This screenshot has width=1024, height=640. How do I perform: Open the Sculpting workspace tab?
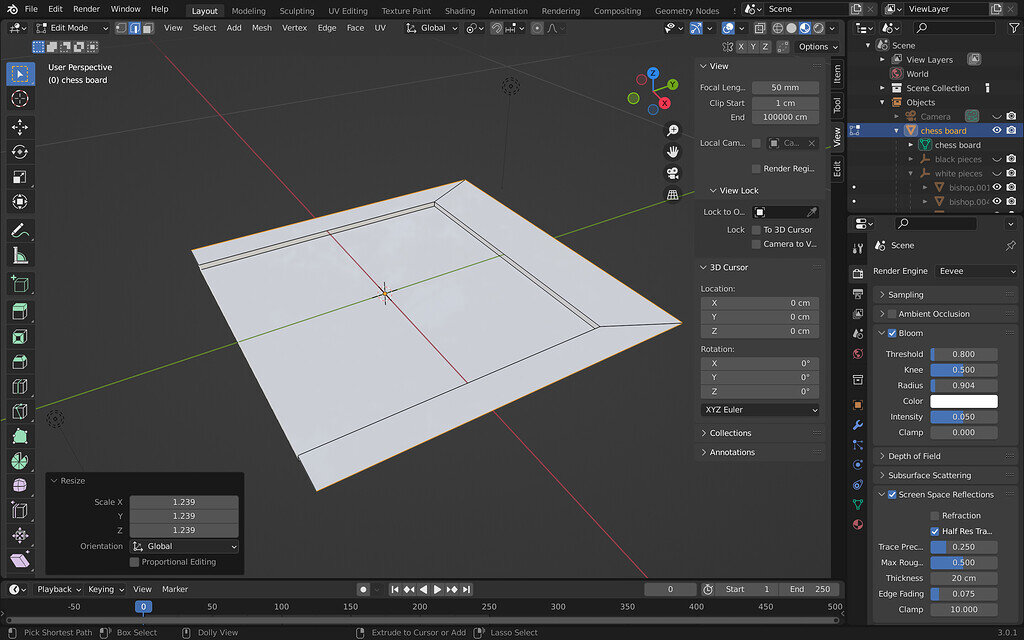coord(296,11)
